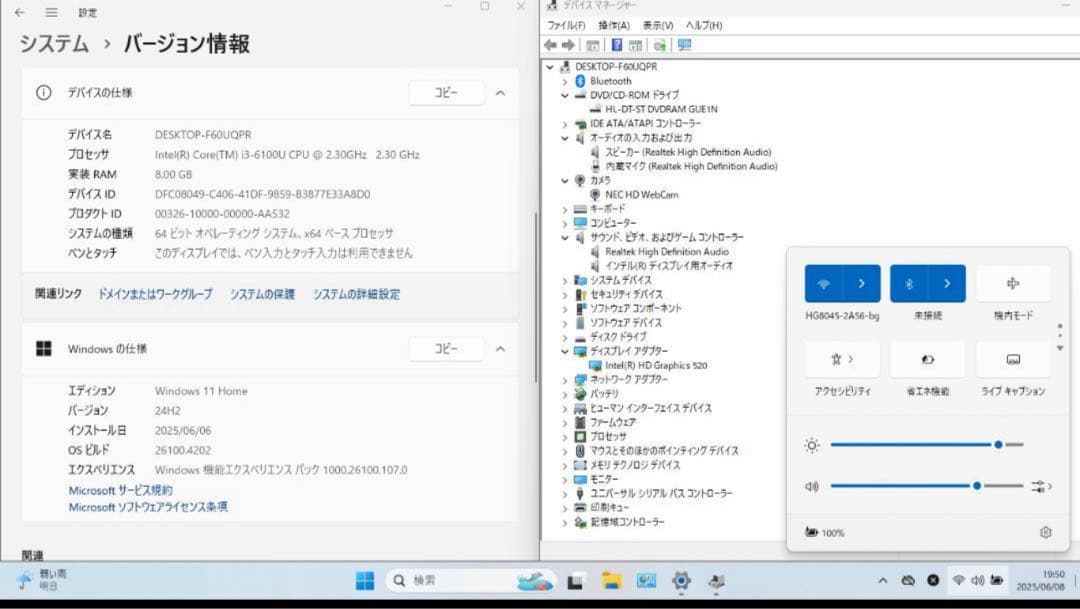Viewport: 1080px width, 609px height.
Task: Turn on ライブ キャプション (live captions)
Action: coord(1013,359)
